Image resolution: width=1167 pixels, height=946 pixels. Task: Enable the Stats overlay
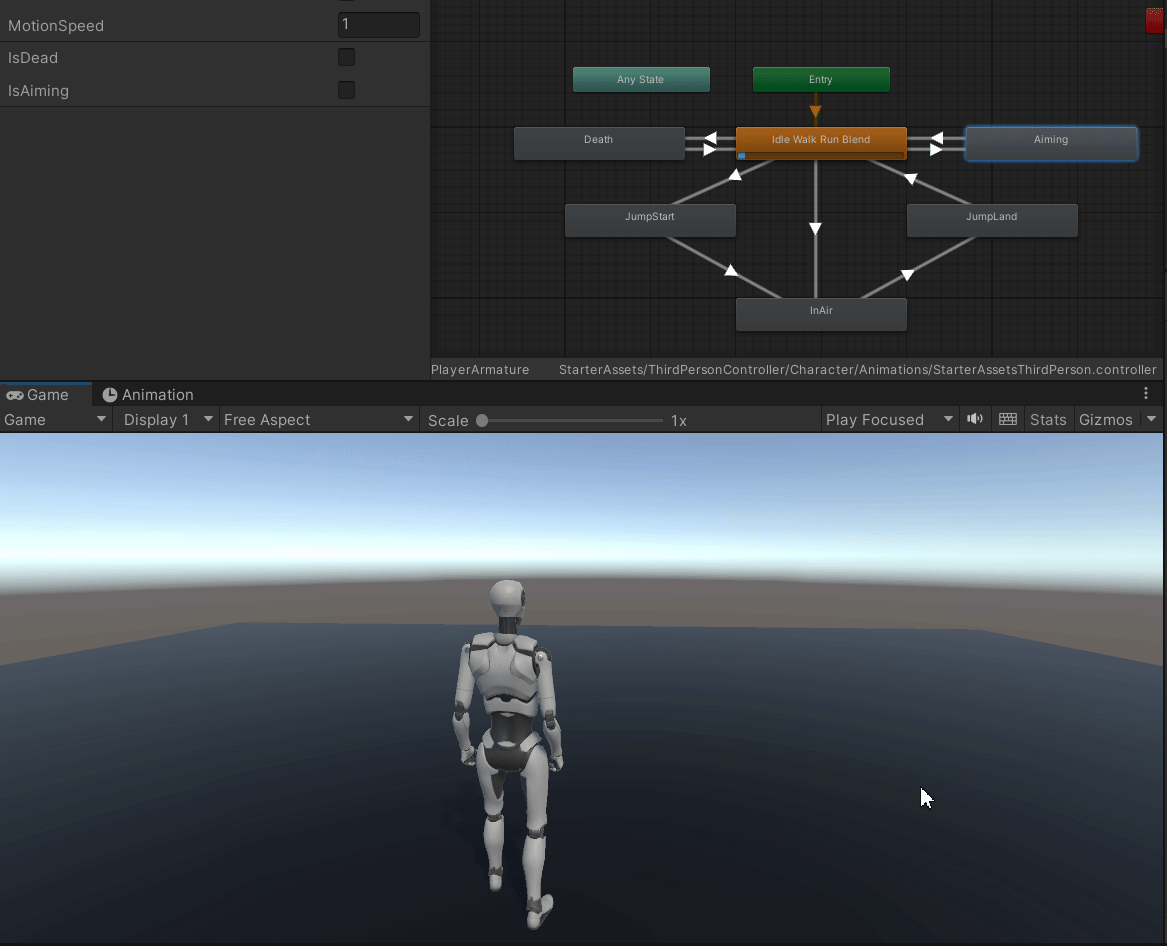1048,419
